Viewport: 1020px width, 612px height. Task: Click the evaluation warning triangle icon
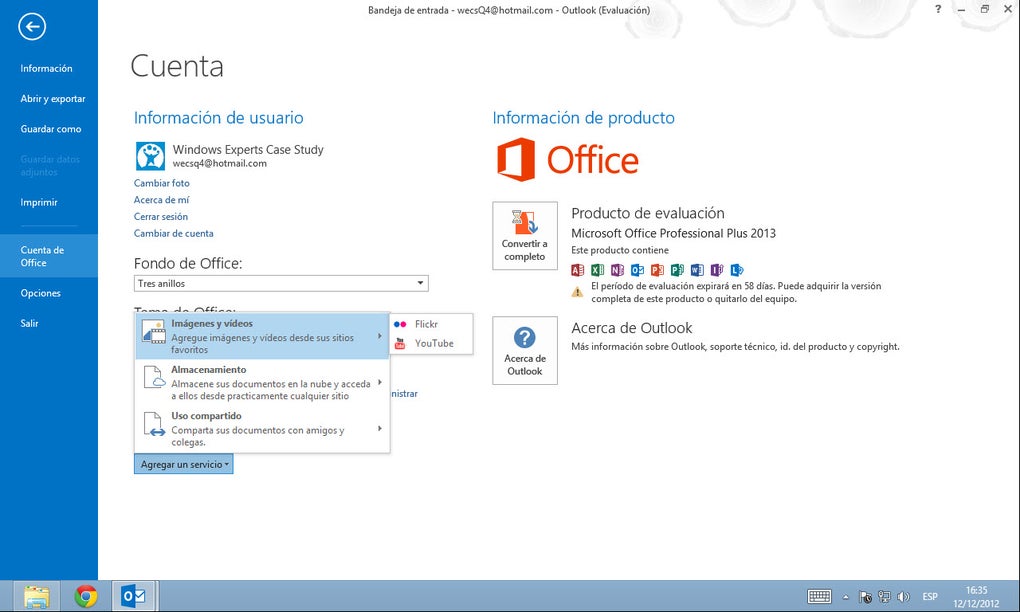577,292
